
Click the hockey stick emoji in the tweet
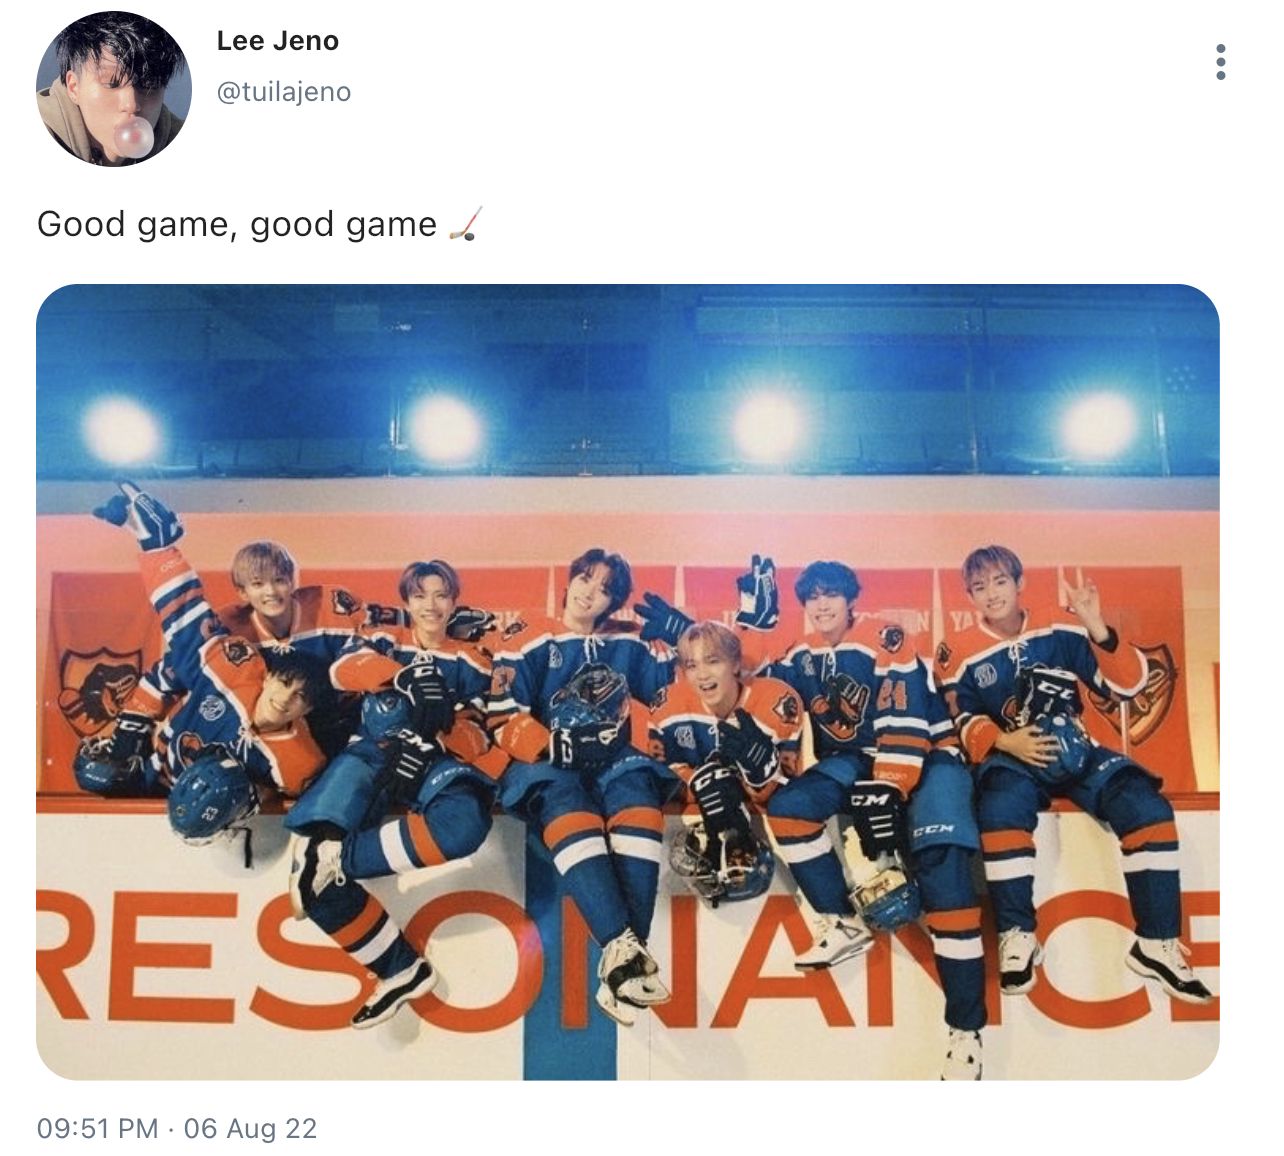pos(465,224)
